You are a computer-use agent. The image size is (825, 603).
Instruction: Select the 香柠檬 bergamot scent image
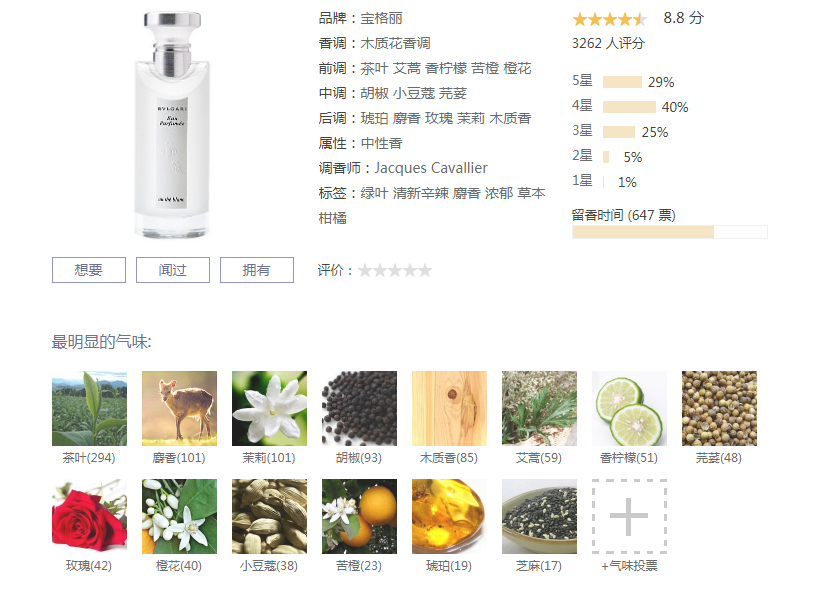(x=629, y=408)
